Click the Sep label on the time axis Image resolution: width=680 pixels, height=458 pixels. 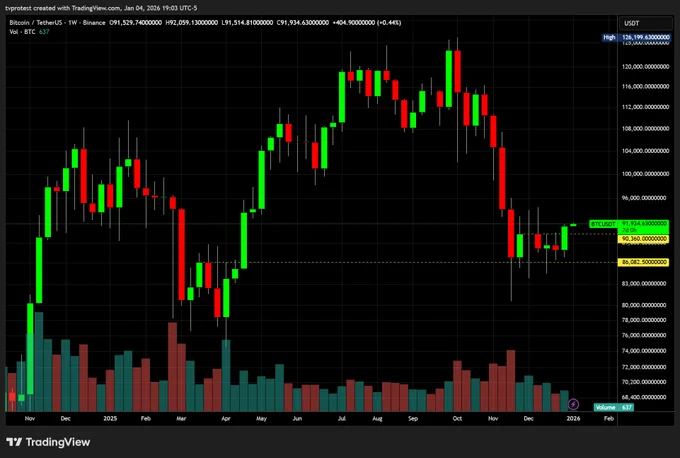click(x=413, y=419)
